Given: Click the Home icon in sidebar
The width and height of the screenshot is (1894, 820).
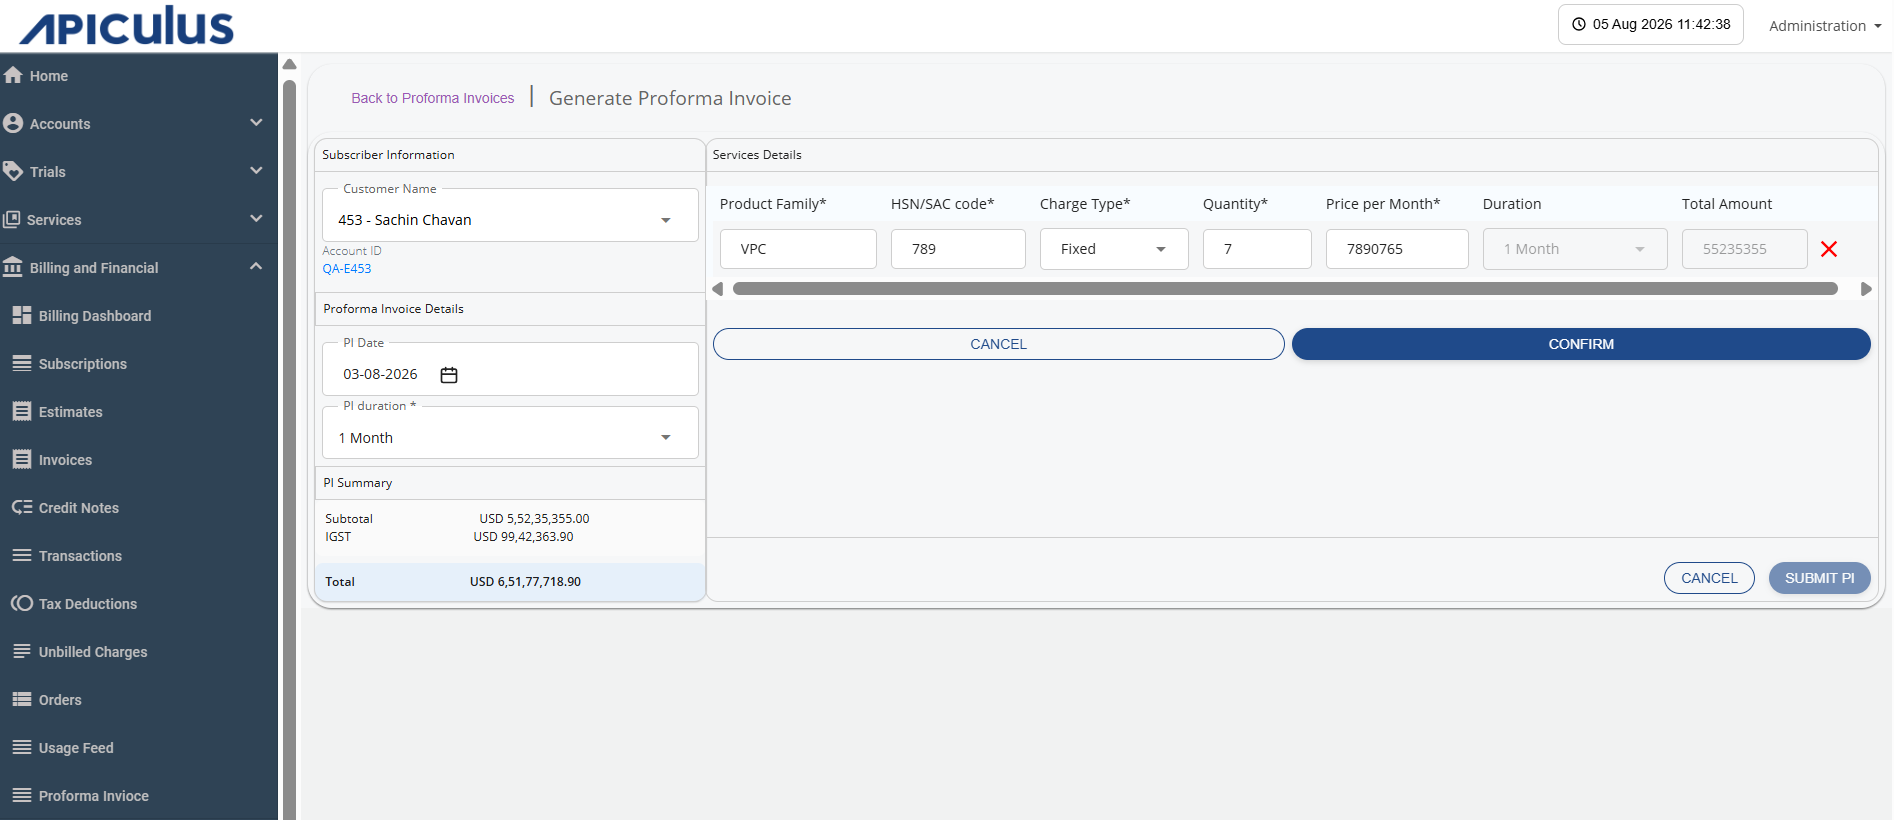Looking at the screenshot, I should [13, 75].
